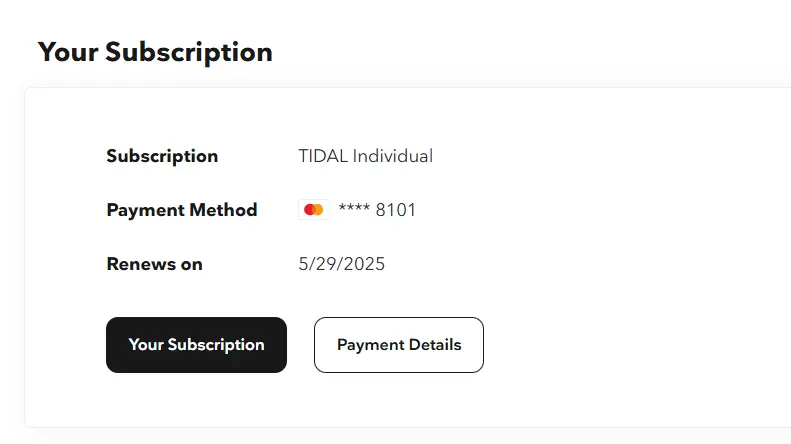
Task: Open the Payment Details button
Action: pyautogui.click(x=399, y=345)
